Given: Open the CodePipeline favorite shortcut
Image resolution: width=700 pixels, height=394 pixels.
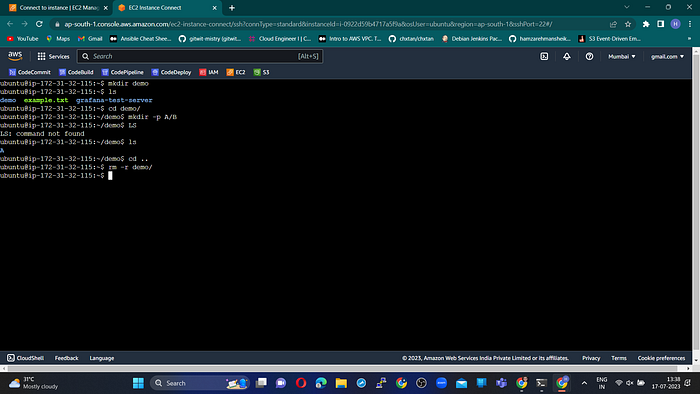Looking at the screenshot, I should (x=123, y=72).
